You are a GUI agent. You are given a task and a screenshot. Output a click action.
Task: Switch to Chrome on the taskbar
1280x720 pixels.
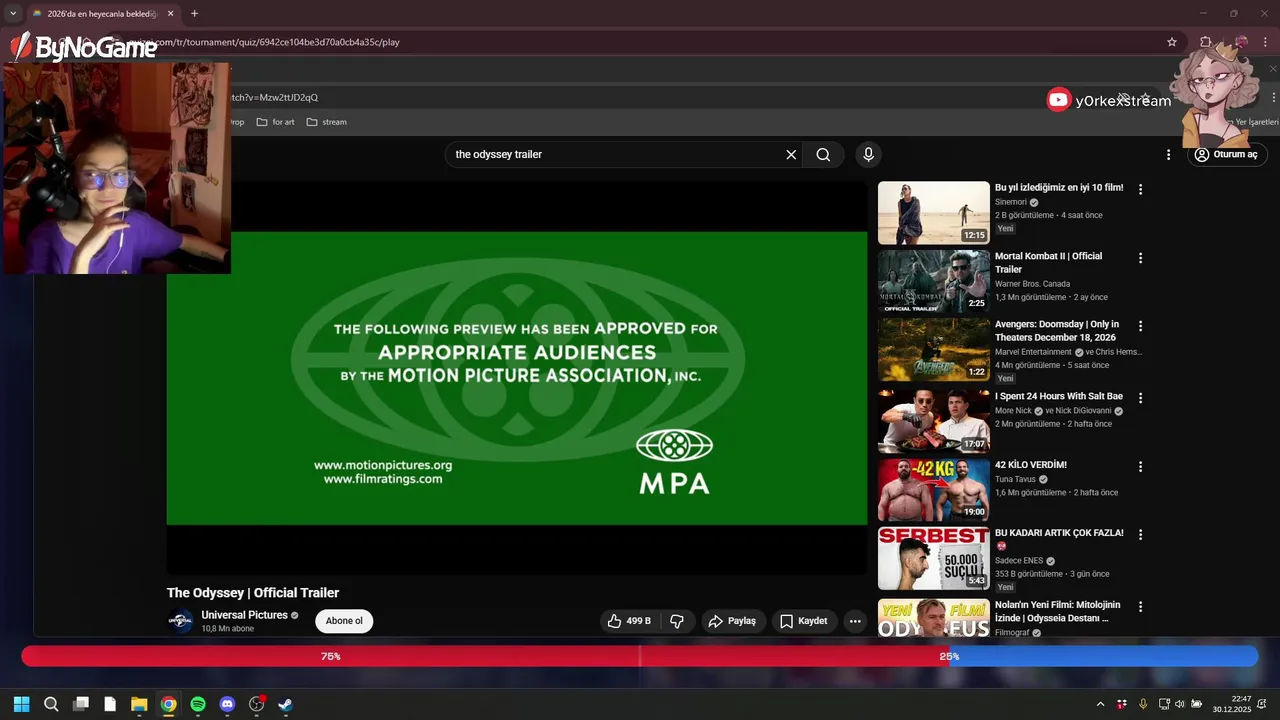tap(168, 704)
